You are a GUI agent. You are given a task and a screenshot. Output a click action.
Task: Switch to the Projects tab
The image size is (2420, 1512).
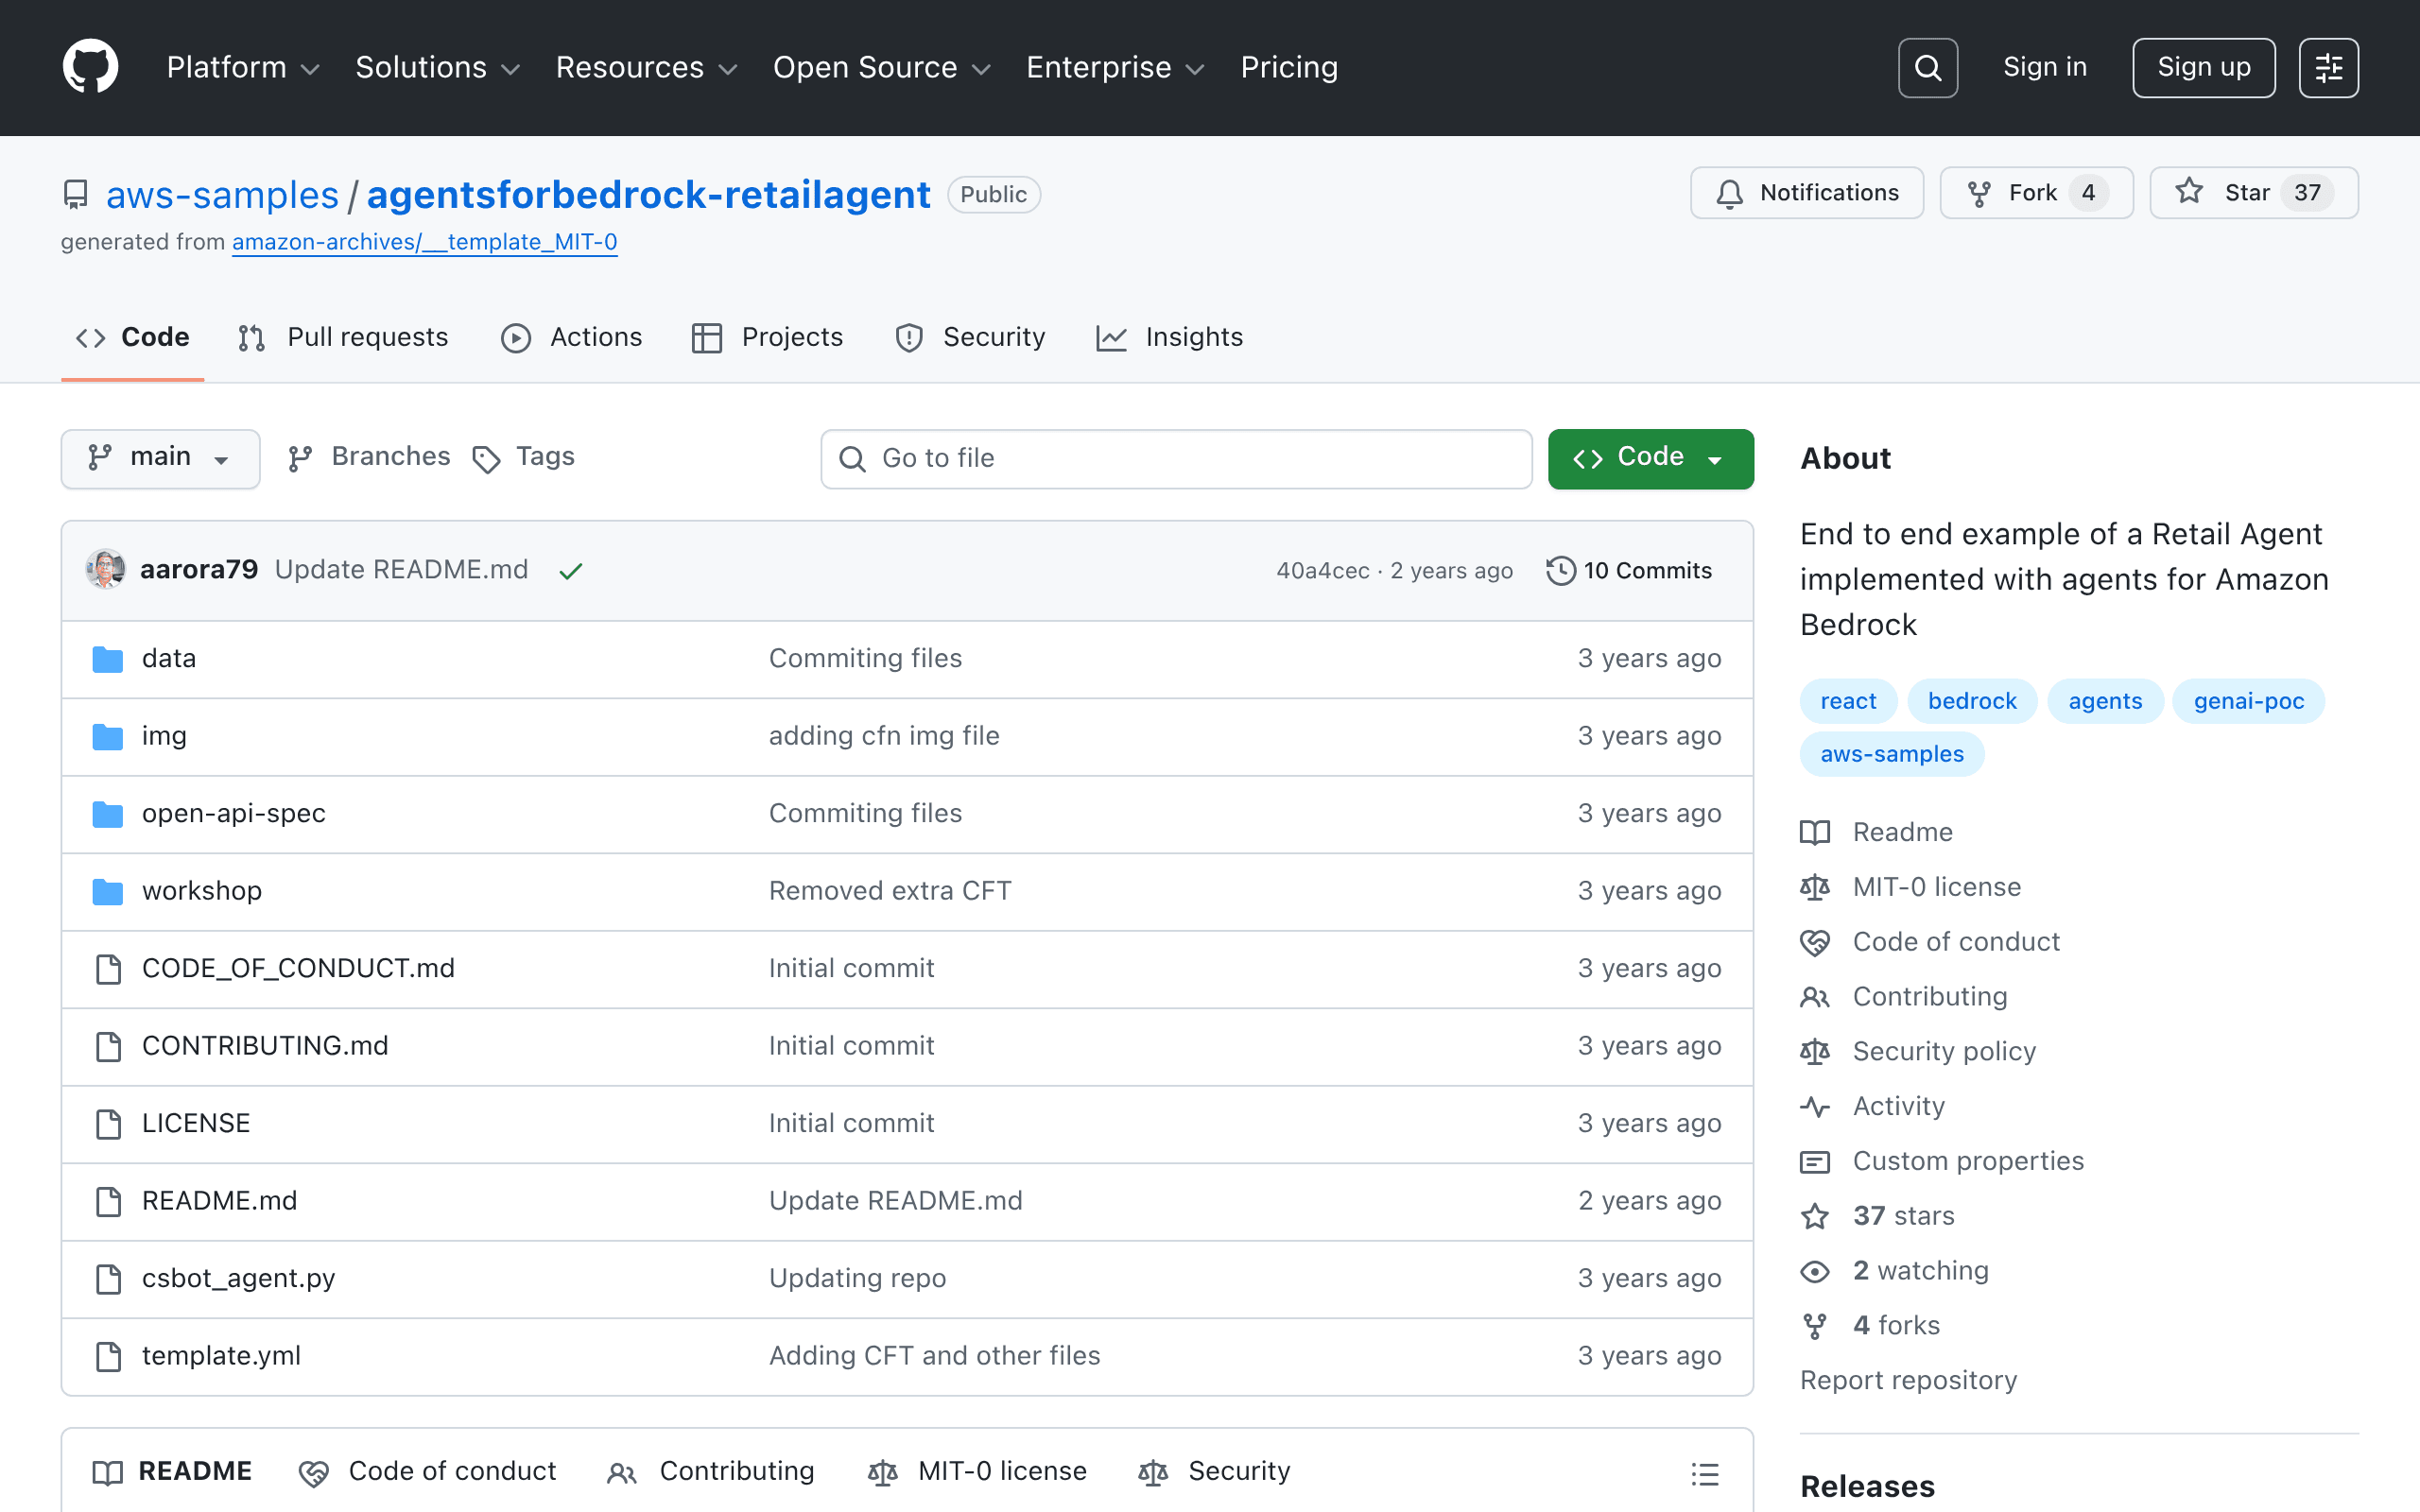click(768, 338)
